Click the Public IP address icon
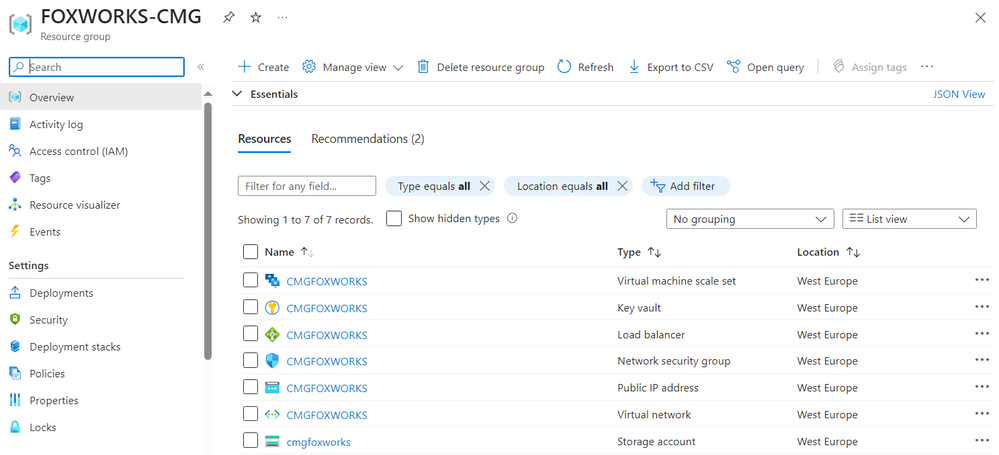Screen dimensions: 999x455 272,388
